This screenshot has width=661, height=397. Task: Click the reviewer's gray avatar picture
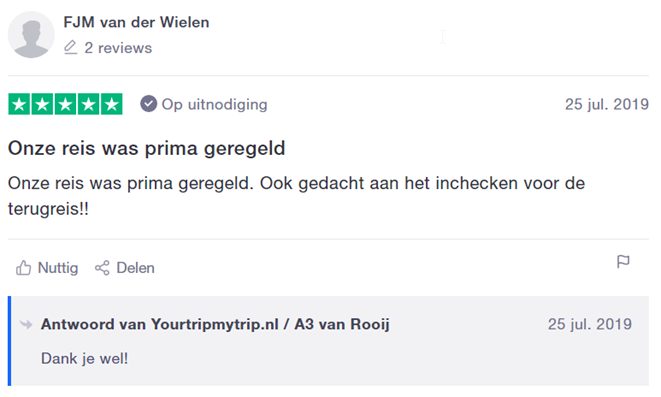tap(31, 35)
